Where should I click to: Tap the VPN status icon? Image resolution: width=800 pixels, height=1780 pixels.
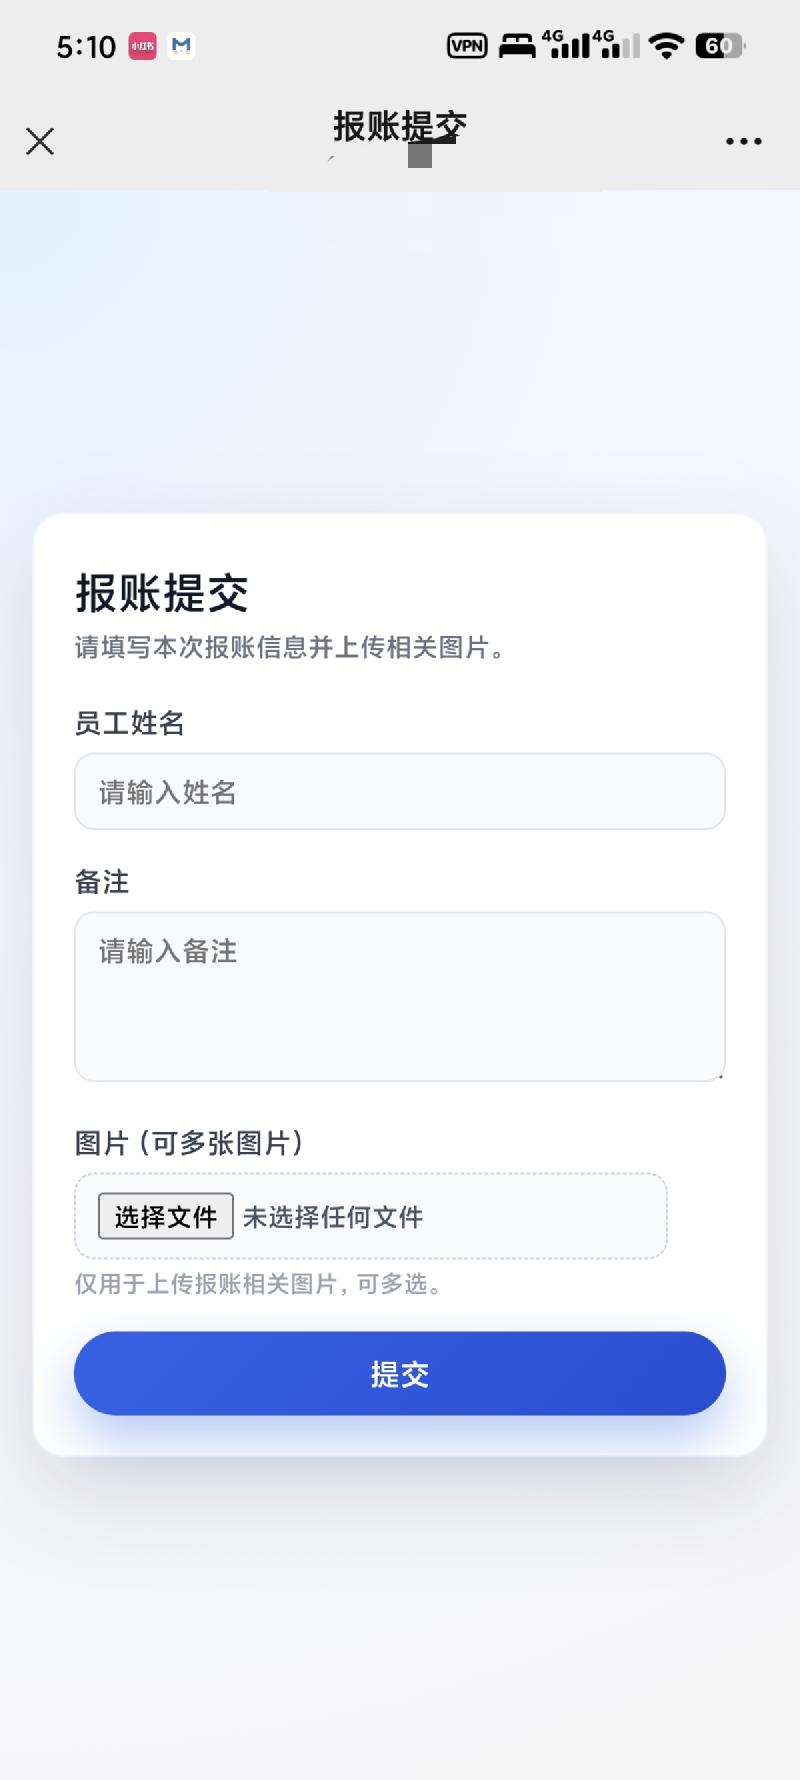pos(467,46)
